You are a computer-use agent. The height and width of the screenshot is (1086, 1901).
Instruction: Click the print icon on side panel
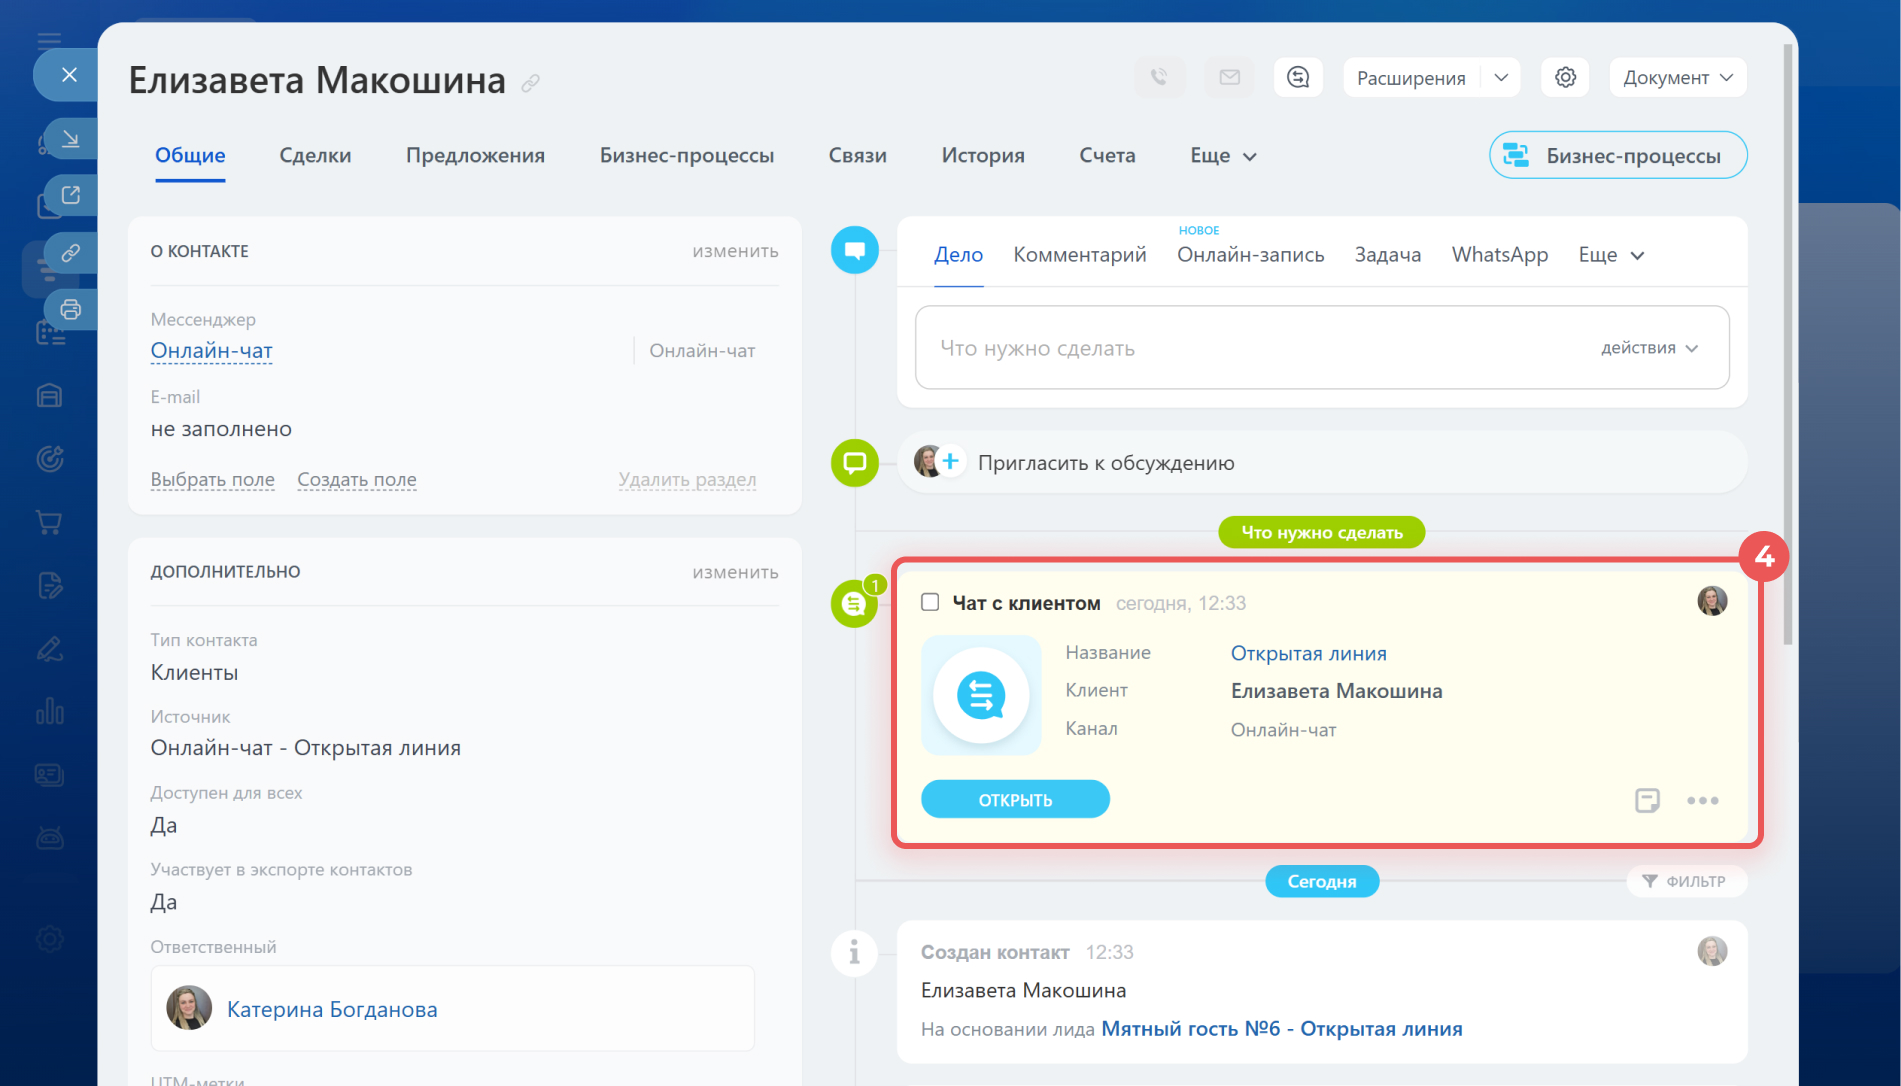click(x=70, y=309)
